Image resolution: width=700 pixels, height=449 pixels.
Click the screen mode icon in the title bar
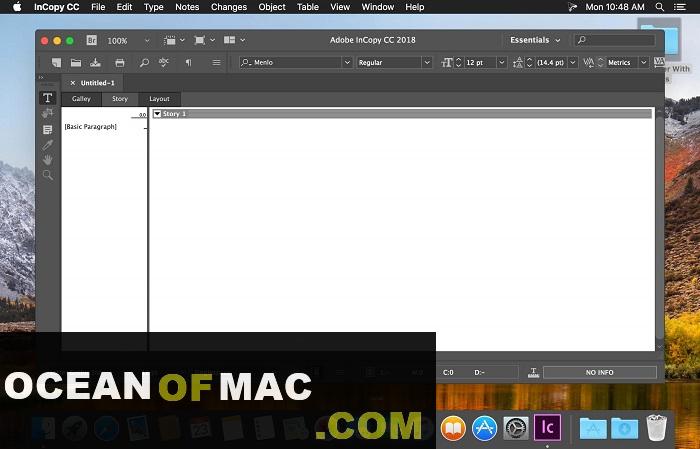(200, 40)
